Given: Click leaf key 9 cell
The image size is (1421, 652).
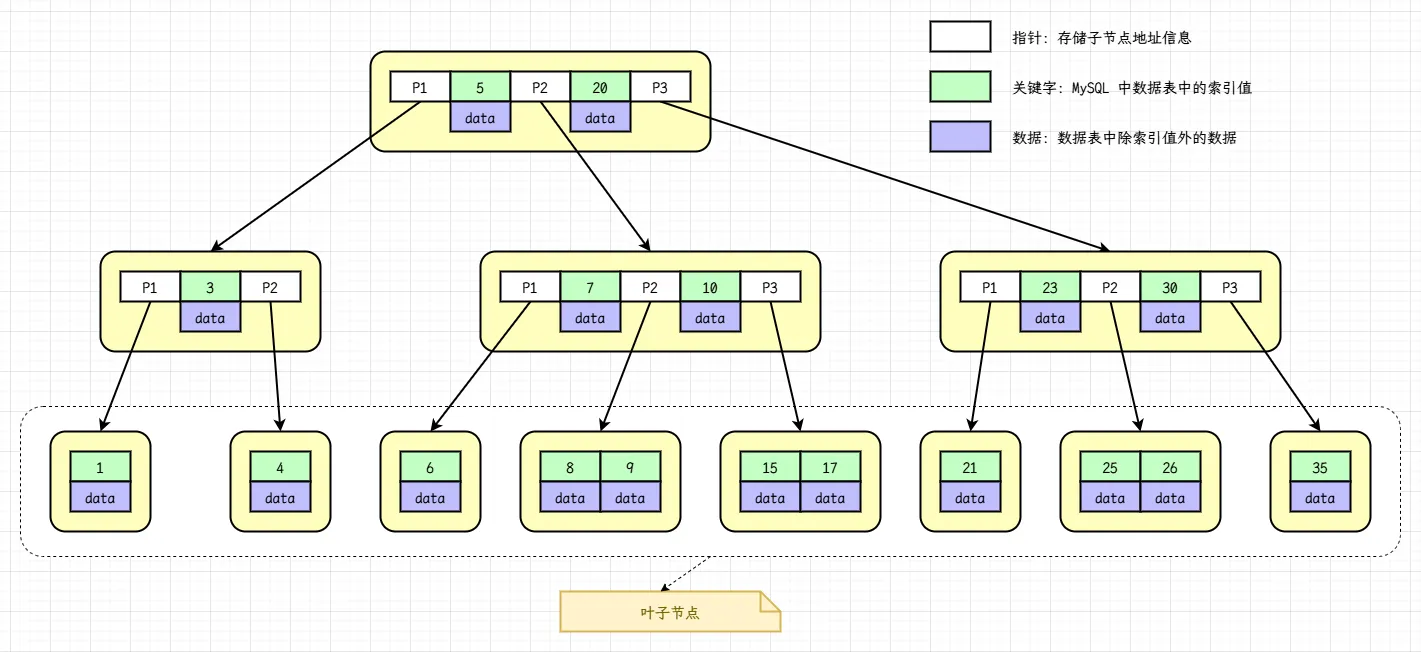Looking at the screenshot, I should [x=631, y=467].
